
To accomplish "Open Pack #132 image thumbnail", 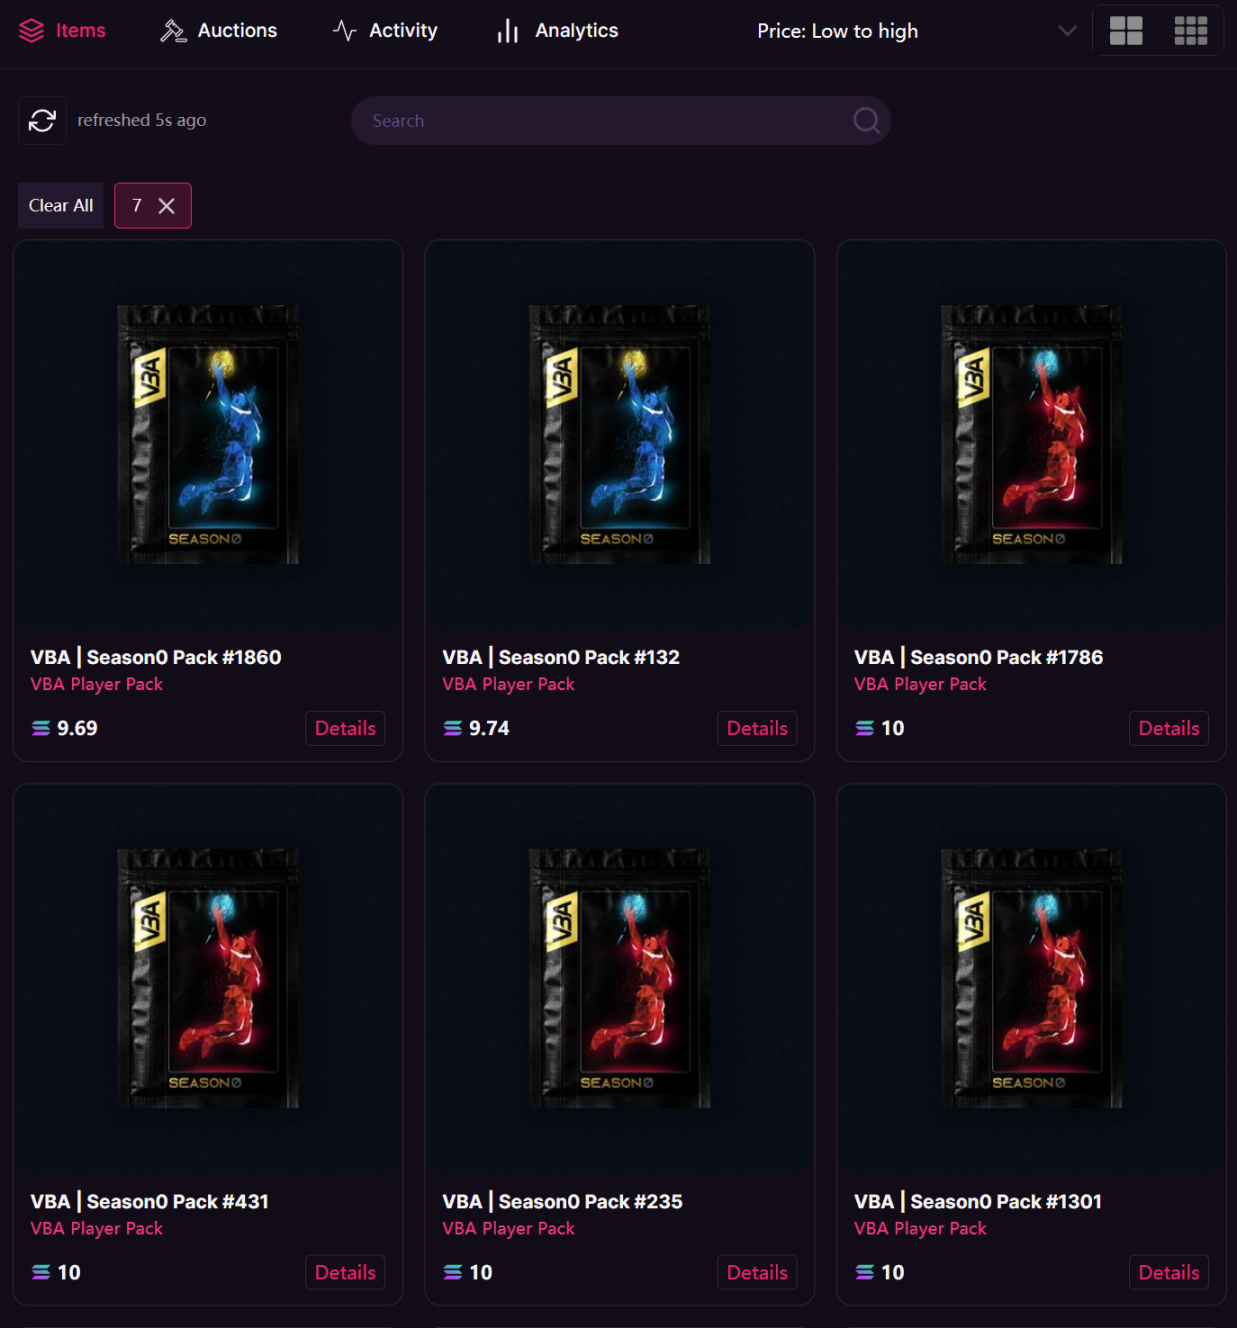I will [x=620, y=435].
